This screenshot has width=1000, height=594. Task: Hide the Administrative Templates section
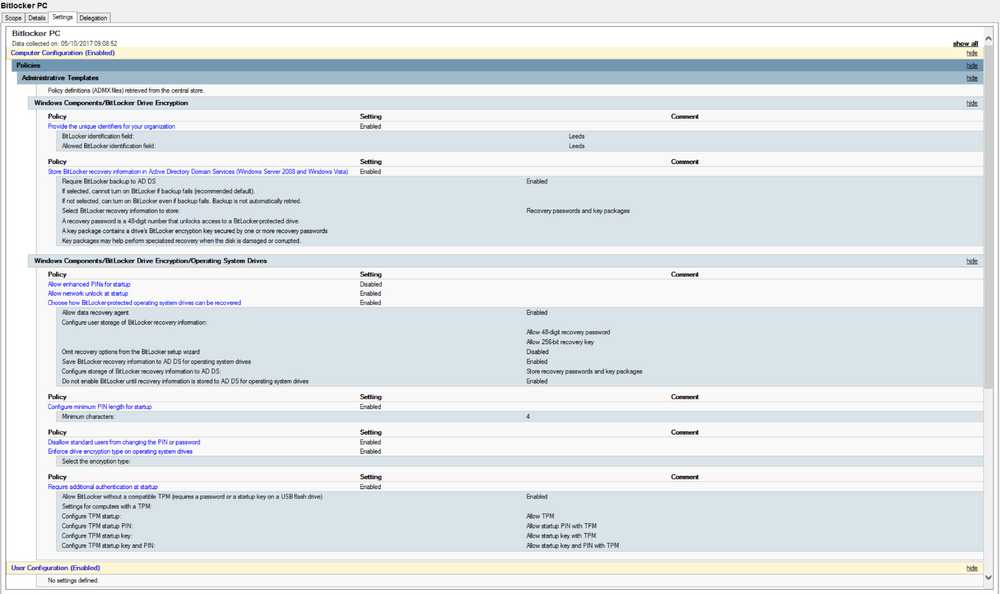click(971, 78)
